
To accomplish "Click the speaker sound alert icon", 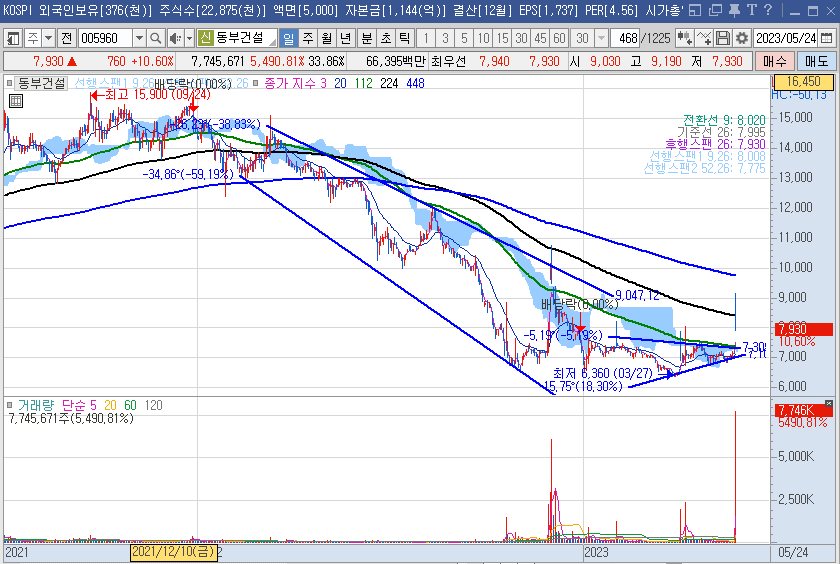I will coord(175,38).
